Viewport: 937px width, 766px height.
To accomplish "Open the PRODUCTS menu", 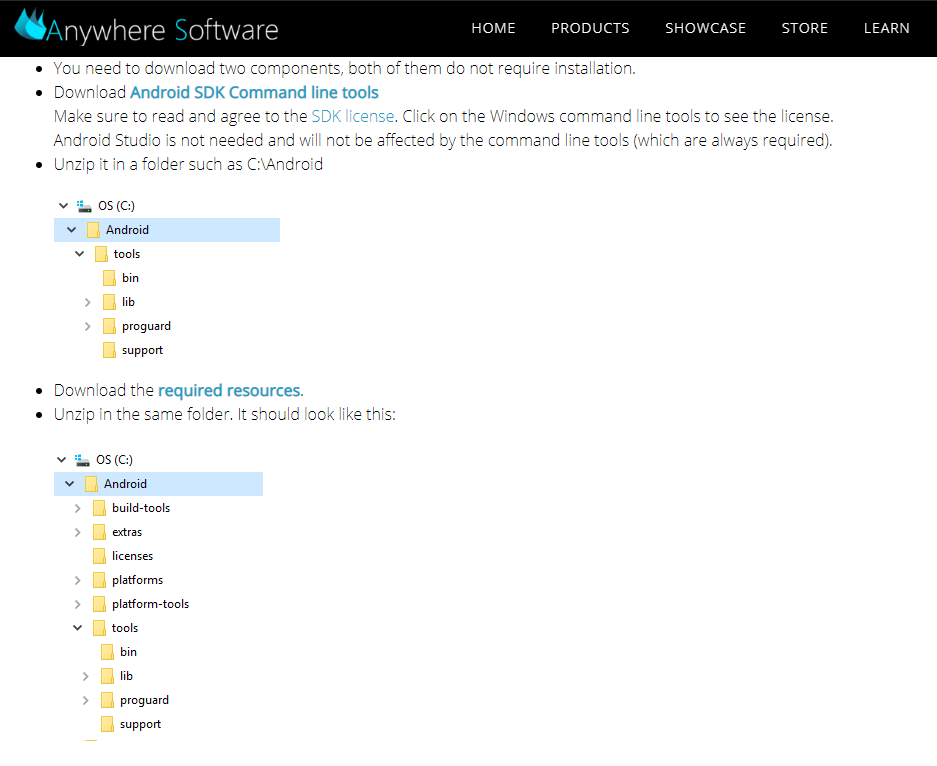I will 590,28.
